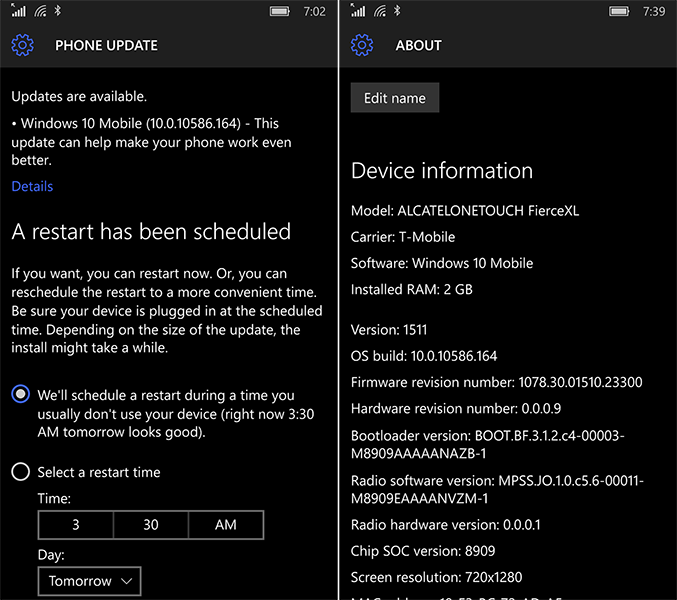Tap Bluetooth icon in Phone Update status bar

click(x=57, y=10)
